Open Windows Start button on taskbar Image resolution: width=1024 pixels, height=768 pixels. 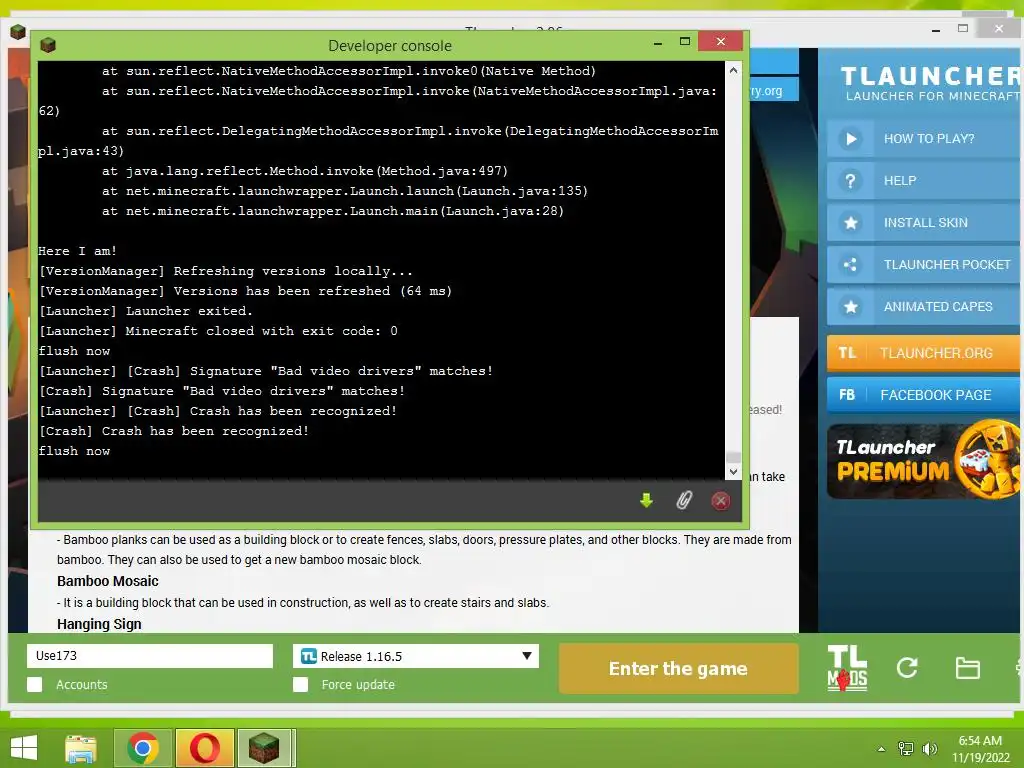point(24,748)
